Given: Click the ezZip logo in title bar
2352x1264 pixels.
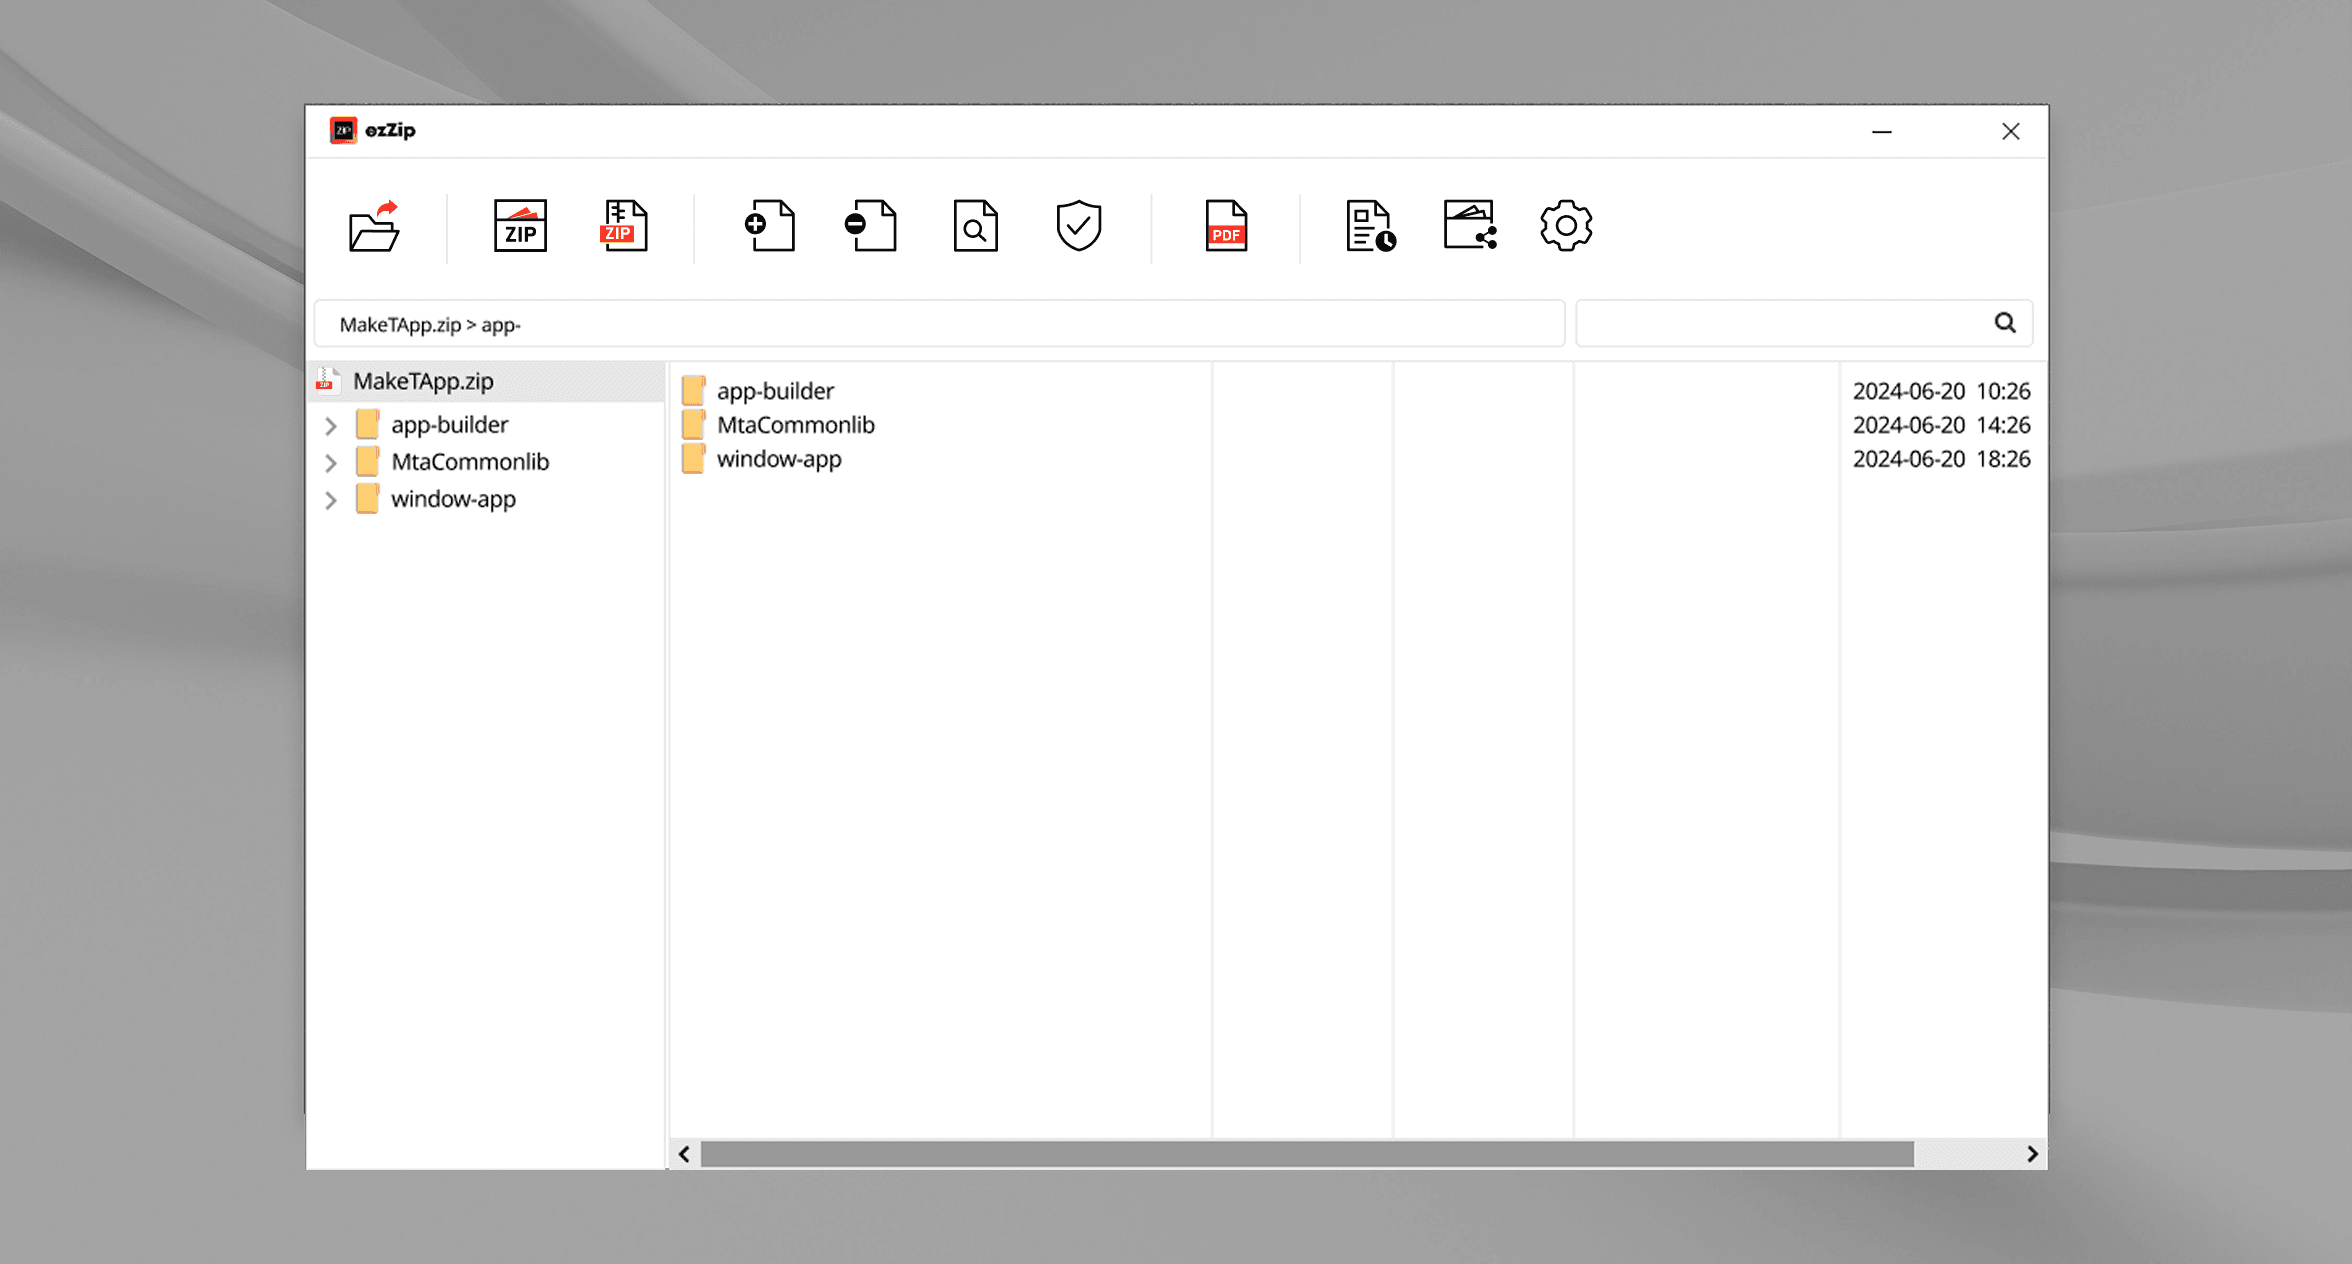Looking at the screenshot, I should (343, 130).
